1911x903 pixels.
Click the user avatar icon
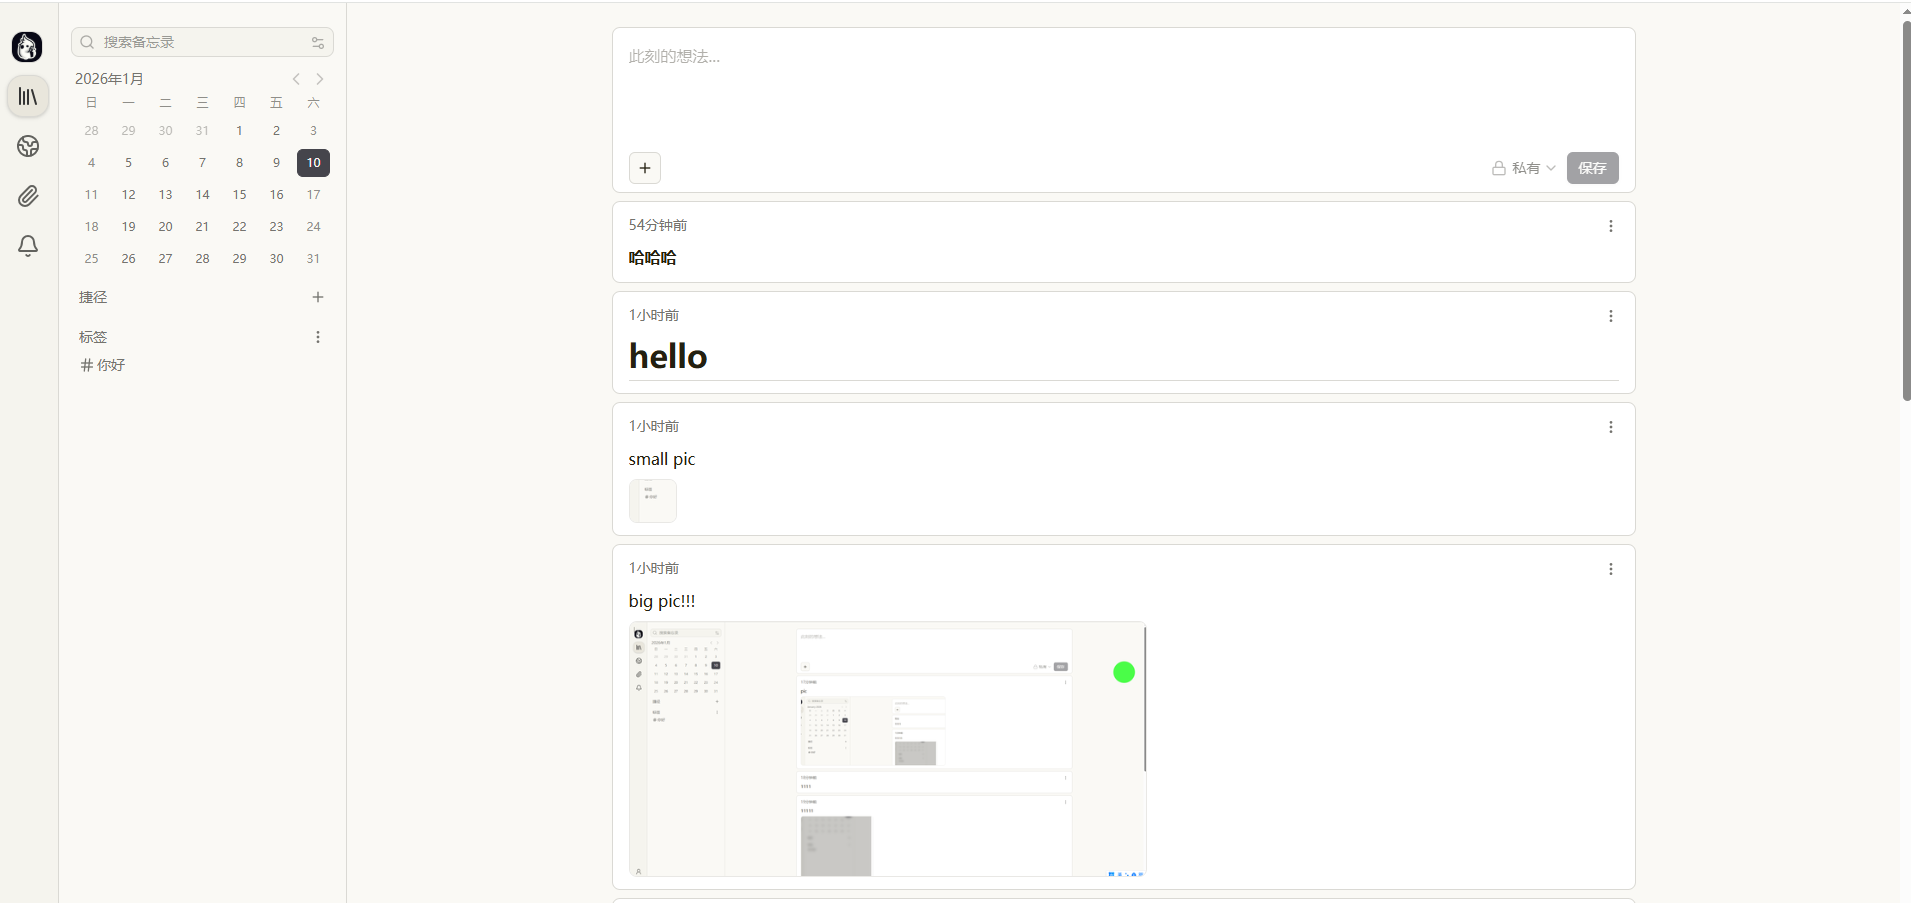click(x=27, y=46)
